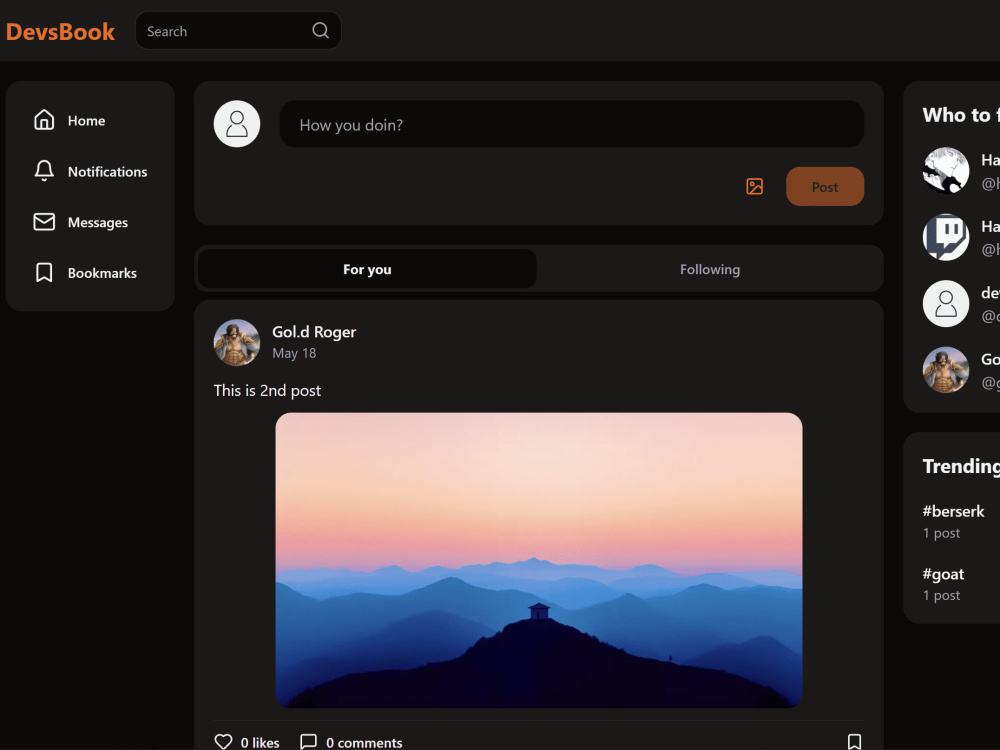Click the 'Who to' follow heading

[x=961, y=115]
